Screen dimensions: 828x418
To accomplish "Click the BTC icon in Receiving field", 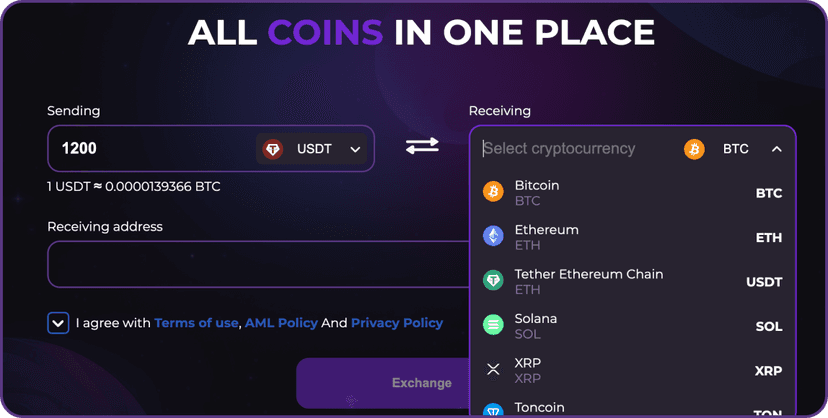I will [694, 149].
